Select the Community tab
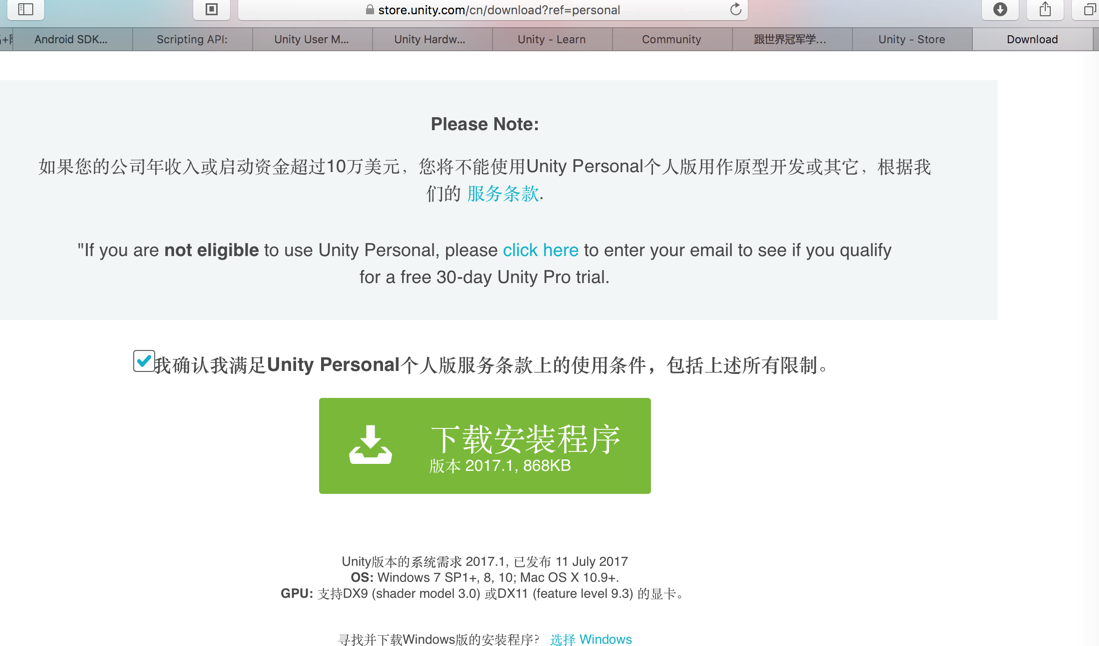 671,39
